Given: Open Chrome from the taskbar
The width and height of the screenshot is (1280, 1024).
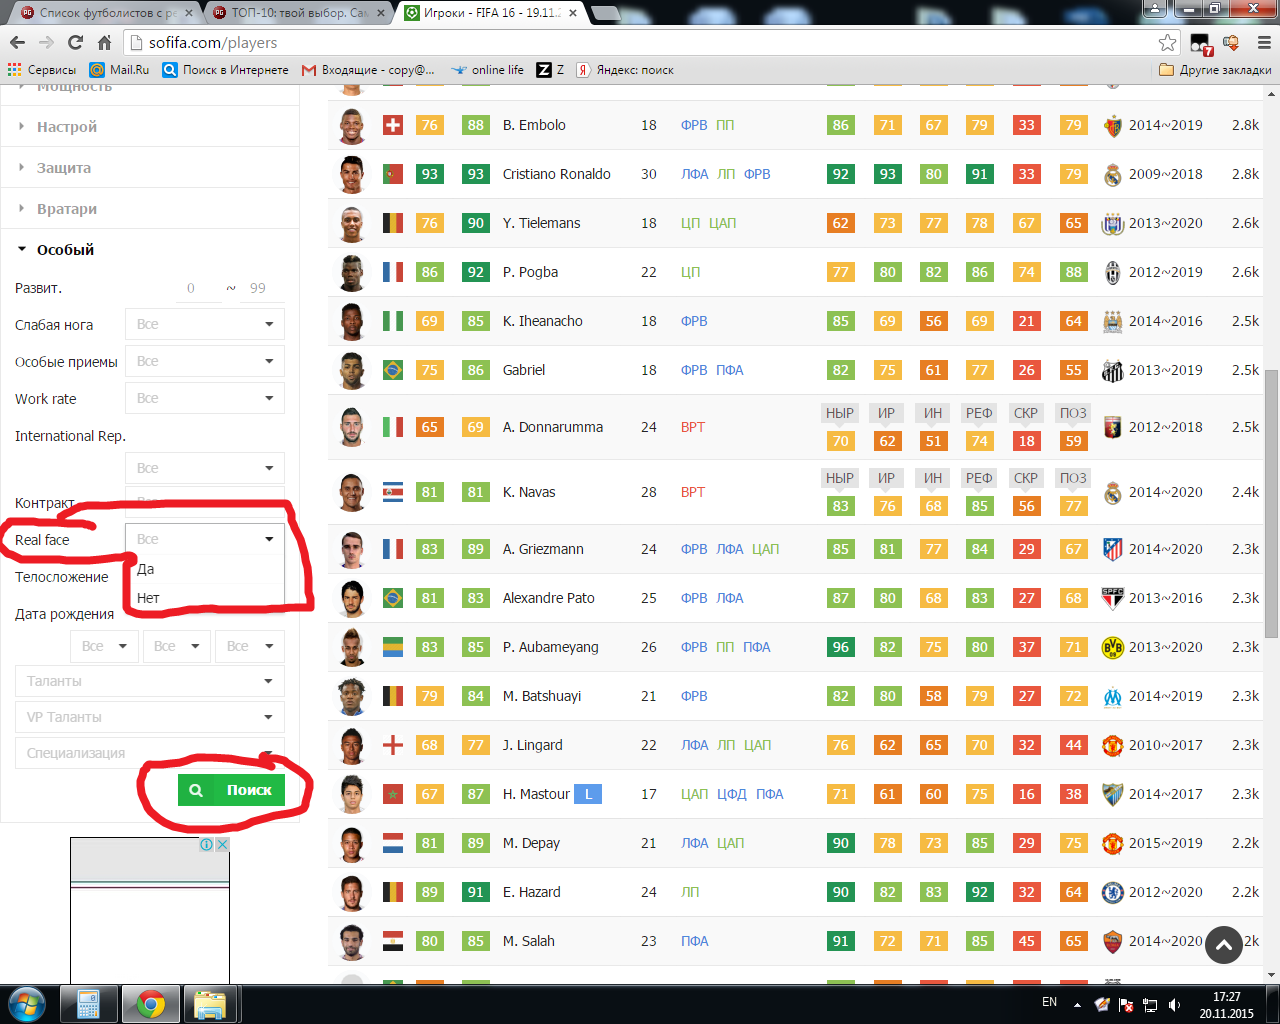Looking at the screenshot, I should click(151, 1004).
